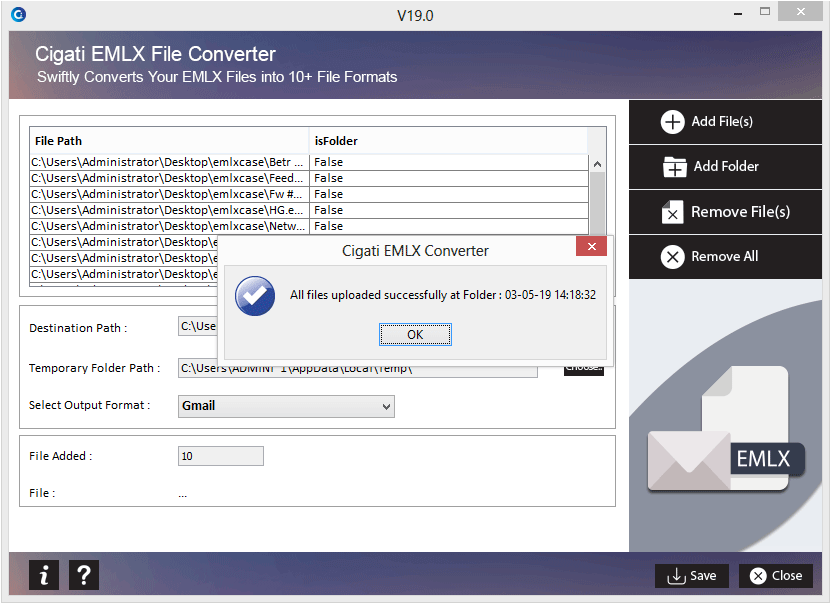Screen dimensions: 831x605
Task: Click the Add File(s) plus icon
Action: pos(672,122)
